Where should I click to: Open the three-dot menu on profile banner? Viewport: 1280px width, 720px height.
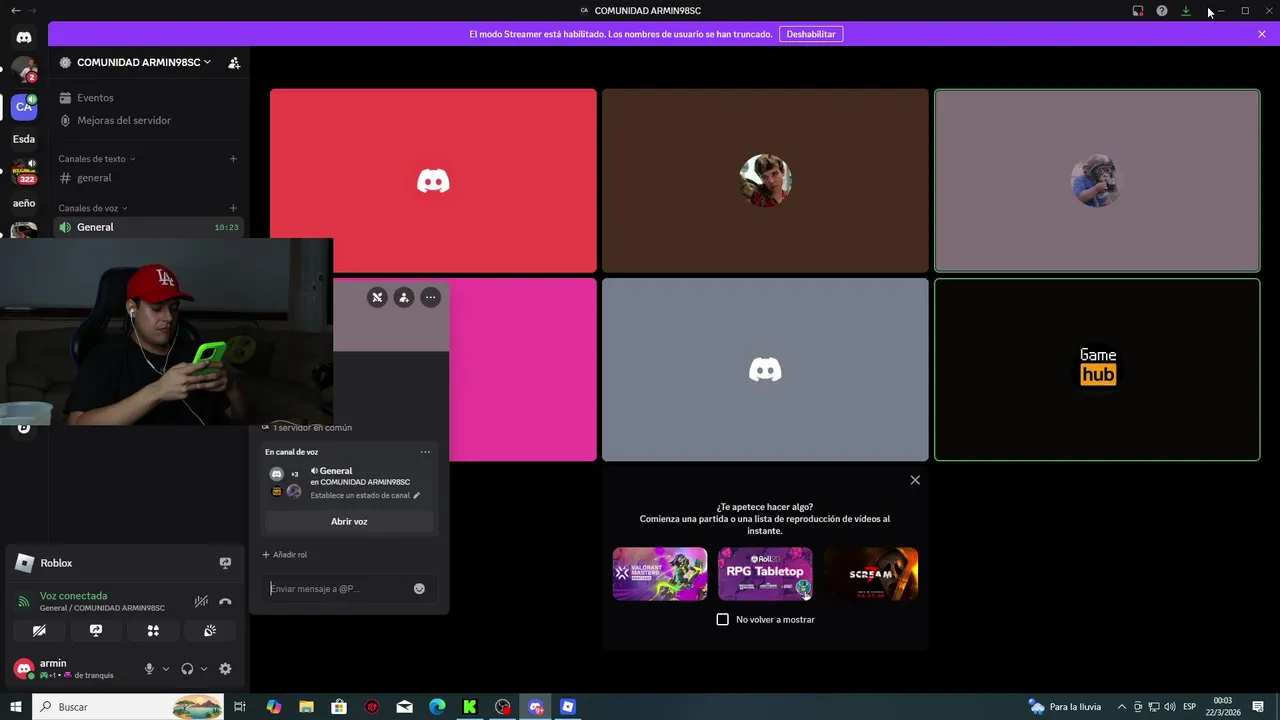point(430,297)
